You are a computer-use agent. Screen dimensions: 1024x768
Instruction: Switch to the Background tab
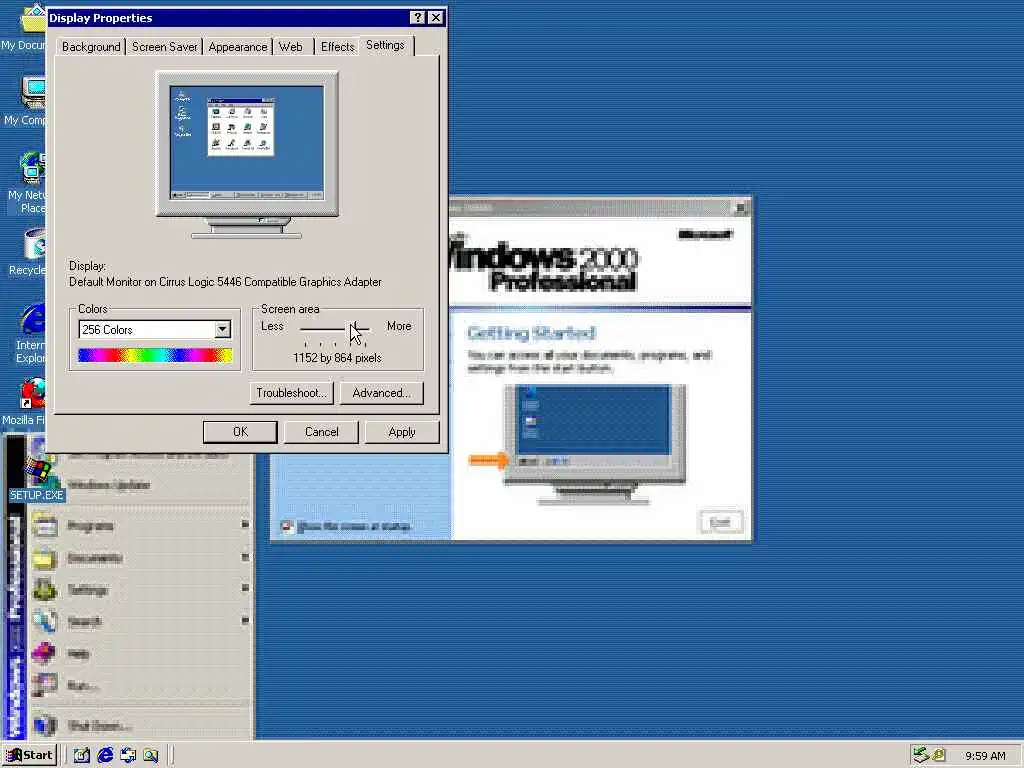click(x=91, y=47)
